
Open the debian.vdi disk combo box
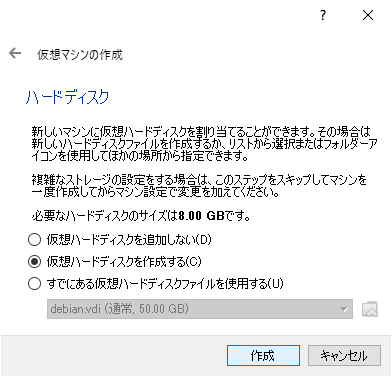pos(200,309)
